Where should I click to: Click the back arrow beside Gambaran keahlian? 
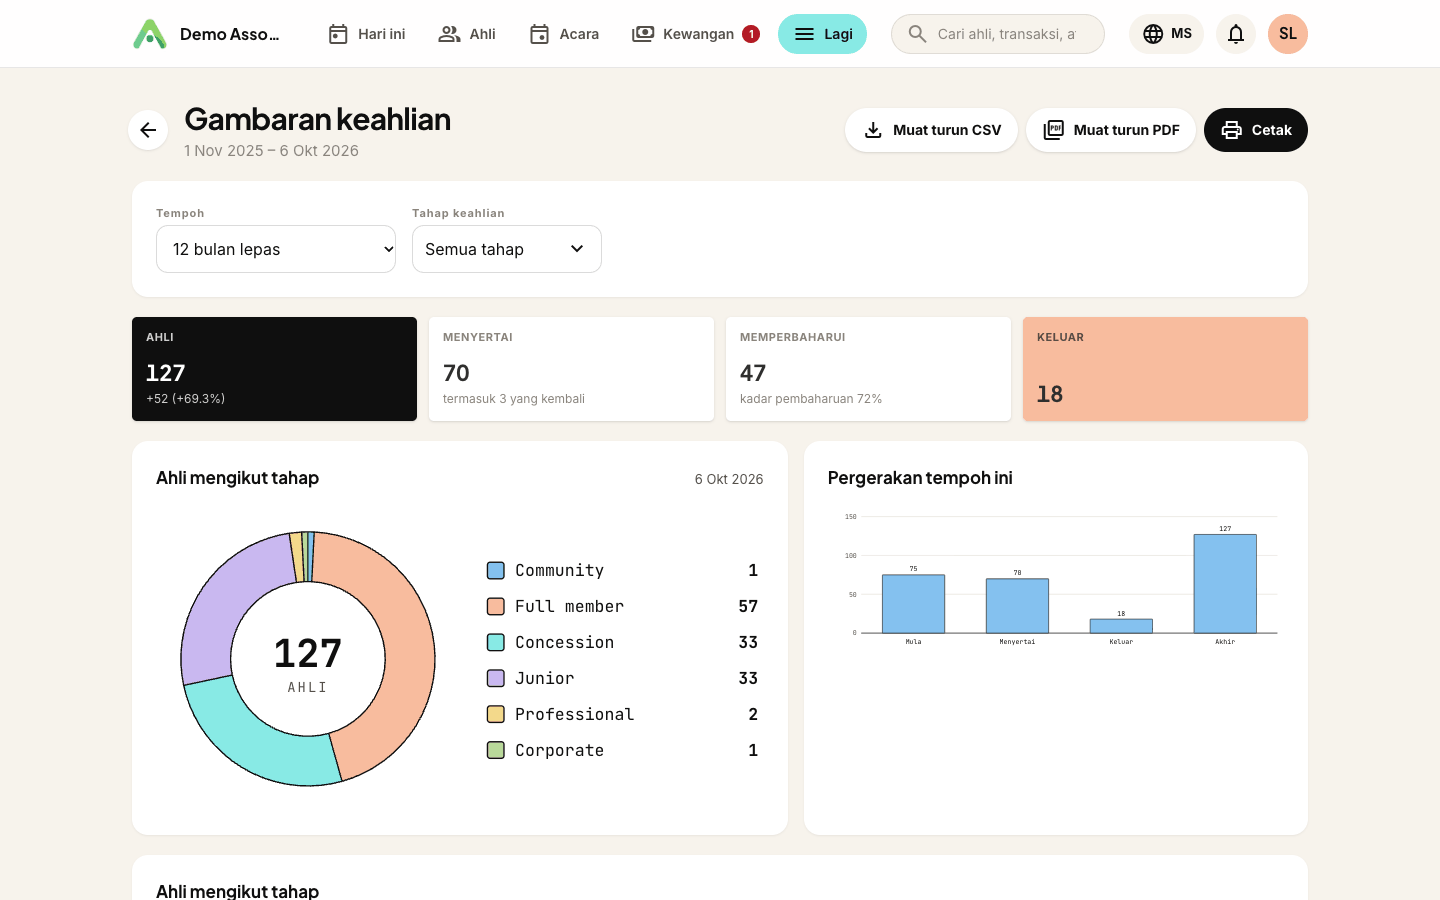point(148,130)
